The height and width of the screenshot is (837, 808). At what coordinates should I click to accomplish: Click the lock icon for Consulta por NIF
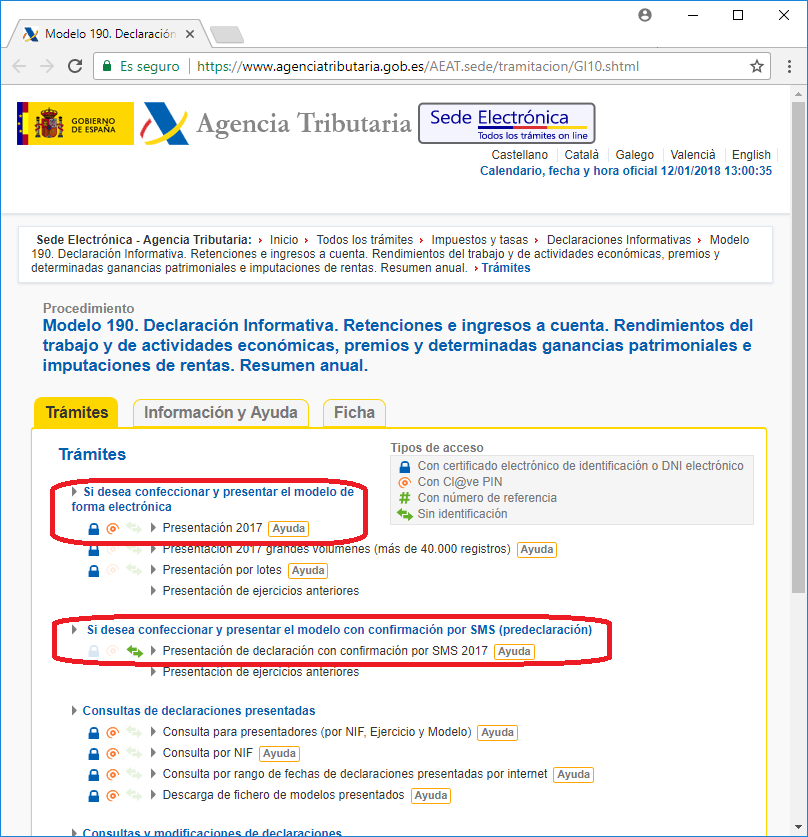click(93, 754)
